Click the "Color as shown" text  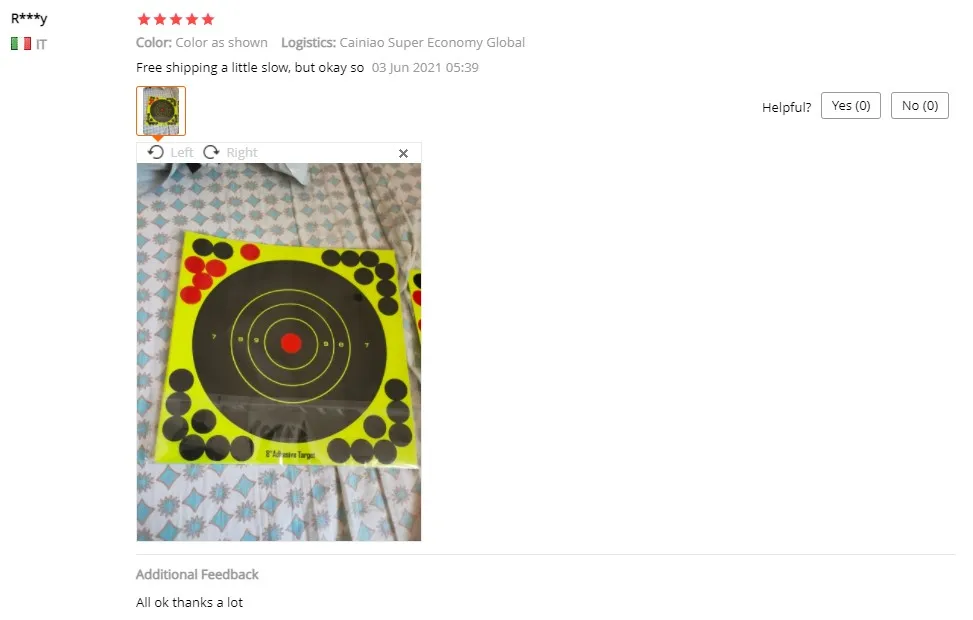coord(222,43)
